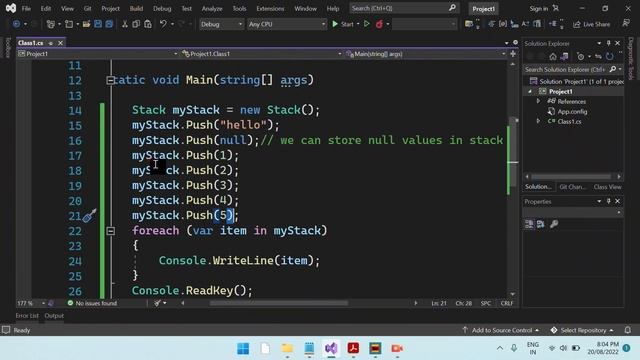Viewport: 640px width, 360px height.
Task: Collapse the Project1 node in Solution Explorer
Action: [530, 91]
